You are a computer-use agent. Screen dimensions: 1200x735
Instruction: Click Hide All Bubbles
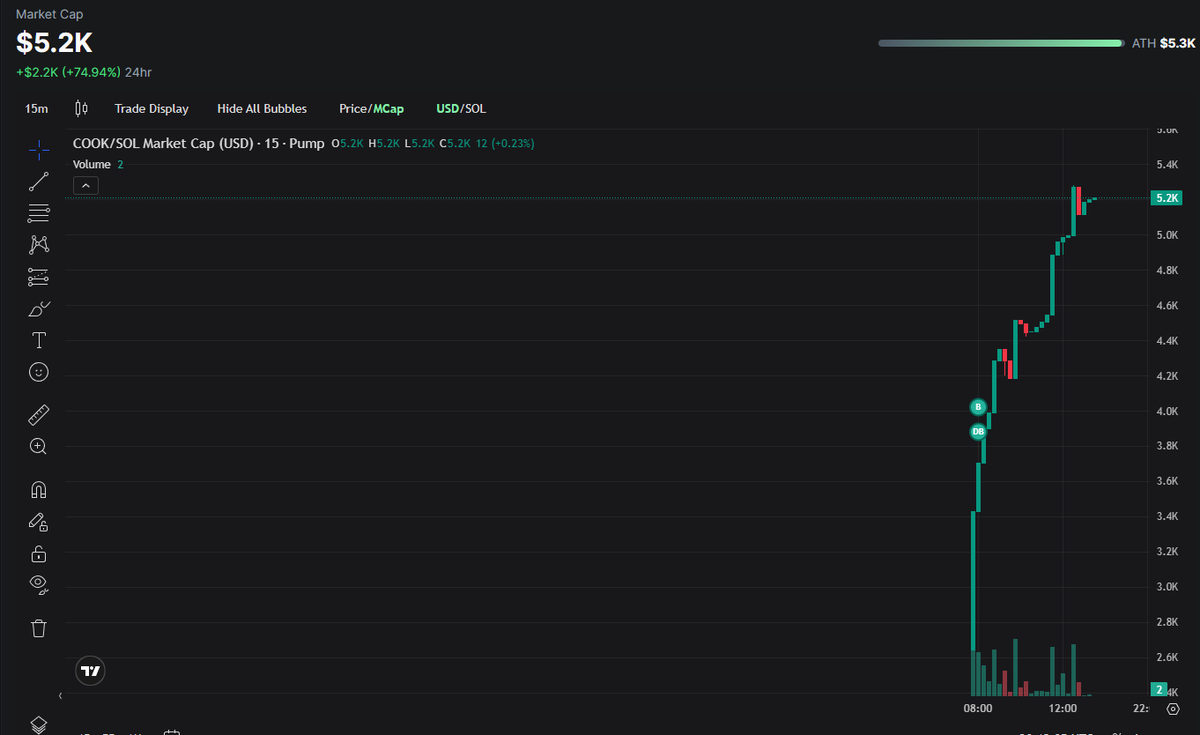(262, 108)
